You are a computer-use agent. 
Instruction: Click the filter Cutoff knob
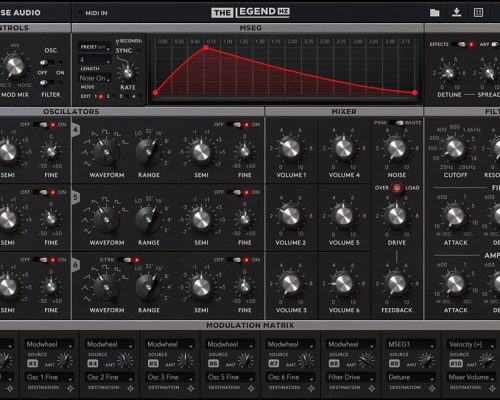tap(455, 148)
